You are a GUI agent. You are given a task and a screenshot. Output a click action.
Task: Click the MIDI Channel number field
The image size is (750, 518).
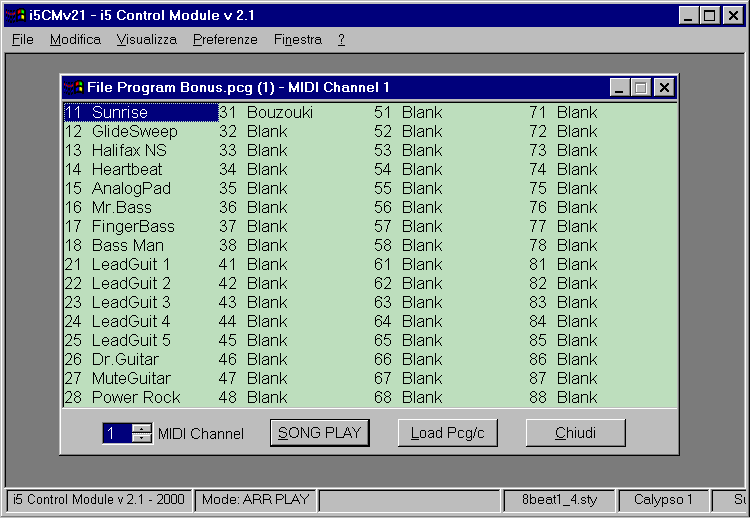pyautogui.click(x=116, y=433)
